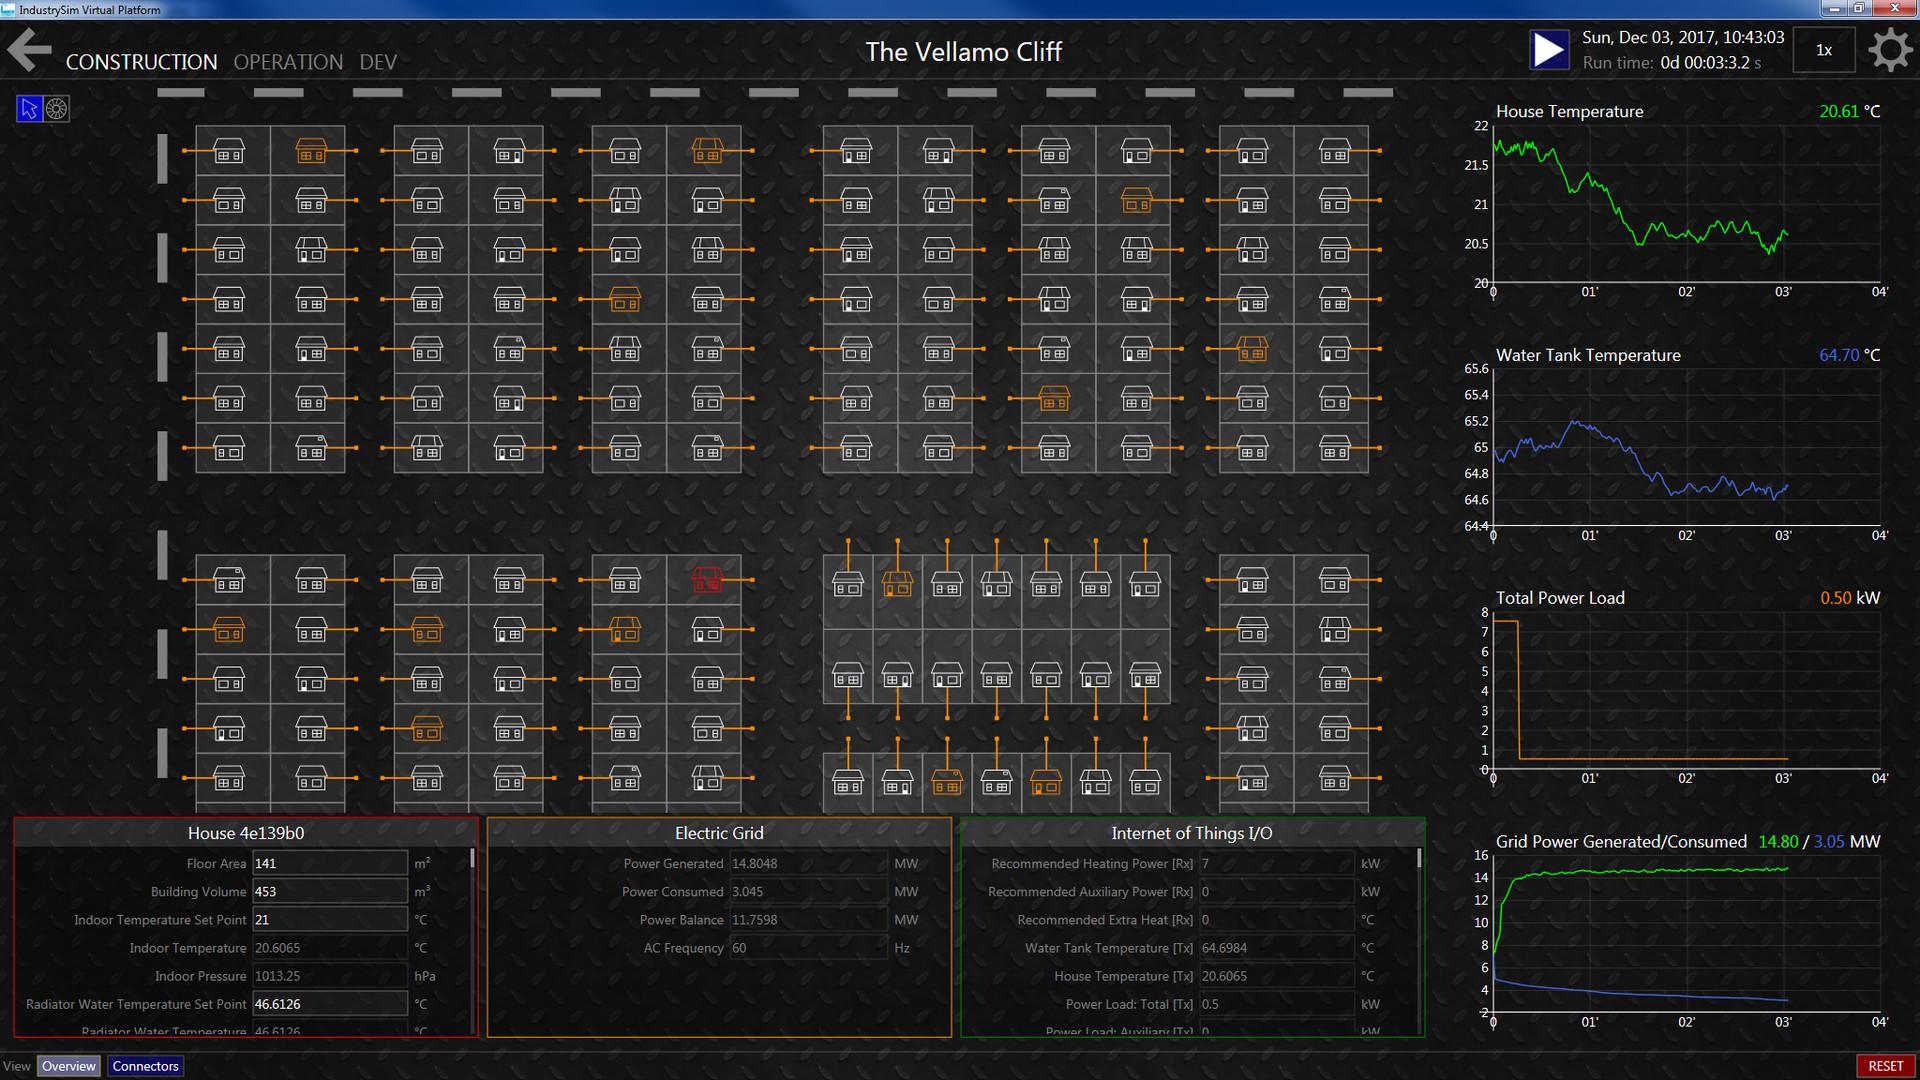Open the DEV tab
The image size is (1920, 1080).
point(377,61)
